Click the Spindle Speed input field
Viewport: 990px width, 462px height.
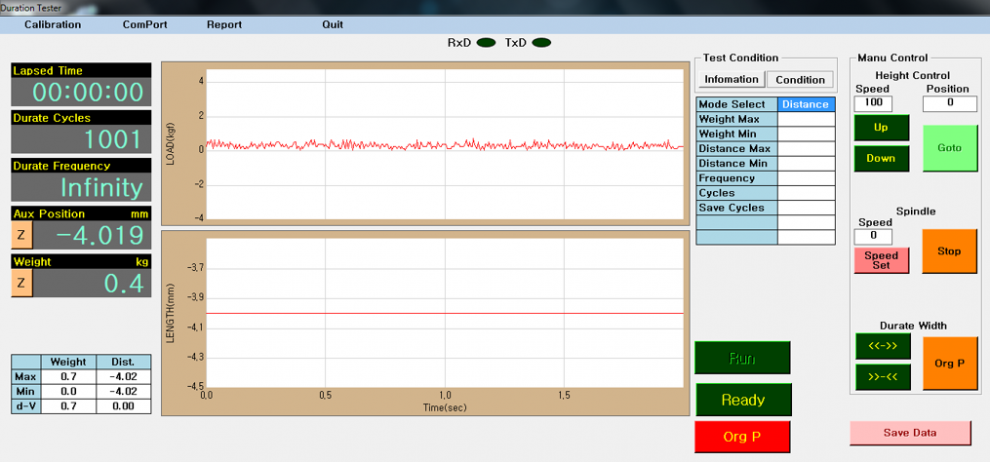[x=873, y=236]
